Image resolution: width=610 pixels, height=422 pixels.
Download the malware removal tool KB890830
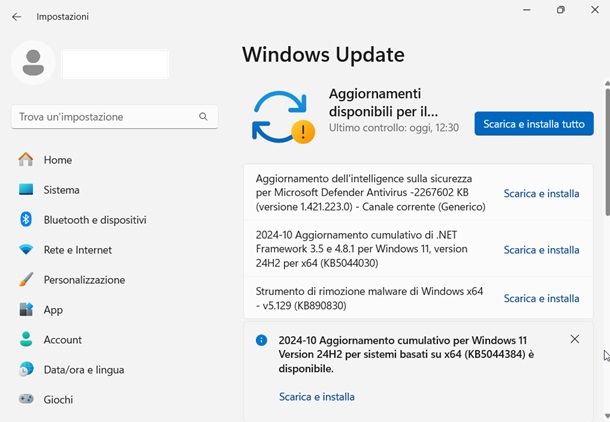[541, 298]
